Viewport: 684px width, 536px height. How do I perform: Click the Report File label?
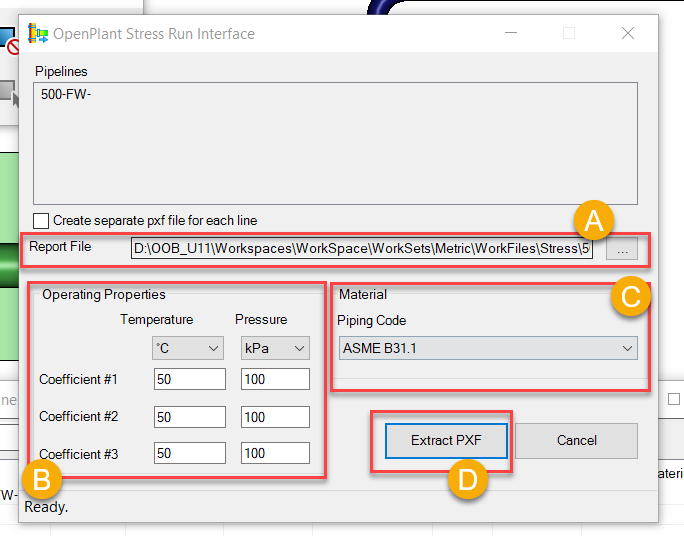60,247
